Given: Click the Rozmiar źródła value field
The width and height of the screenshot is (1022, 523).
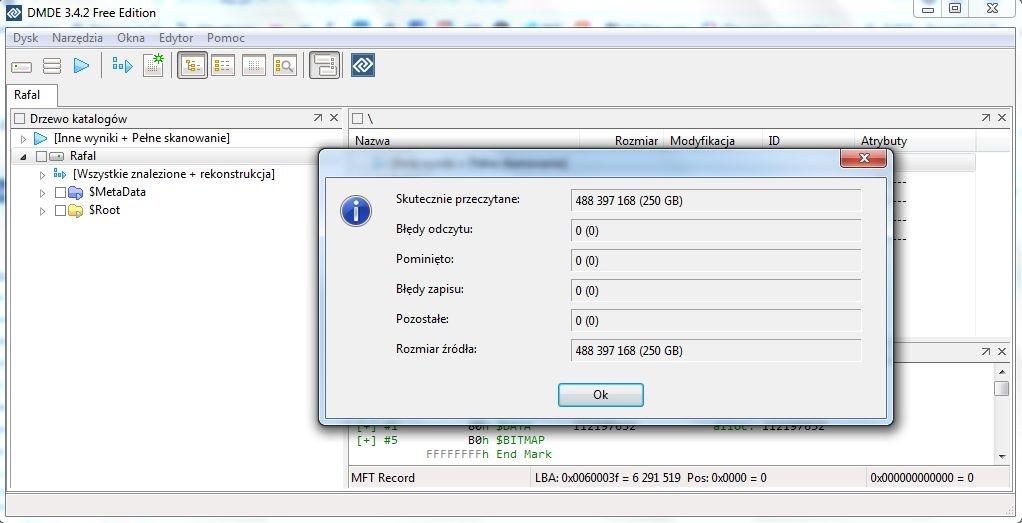Looking at the screenshot, I should (716, 351).
